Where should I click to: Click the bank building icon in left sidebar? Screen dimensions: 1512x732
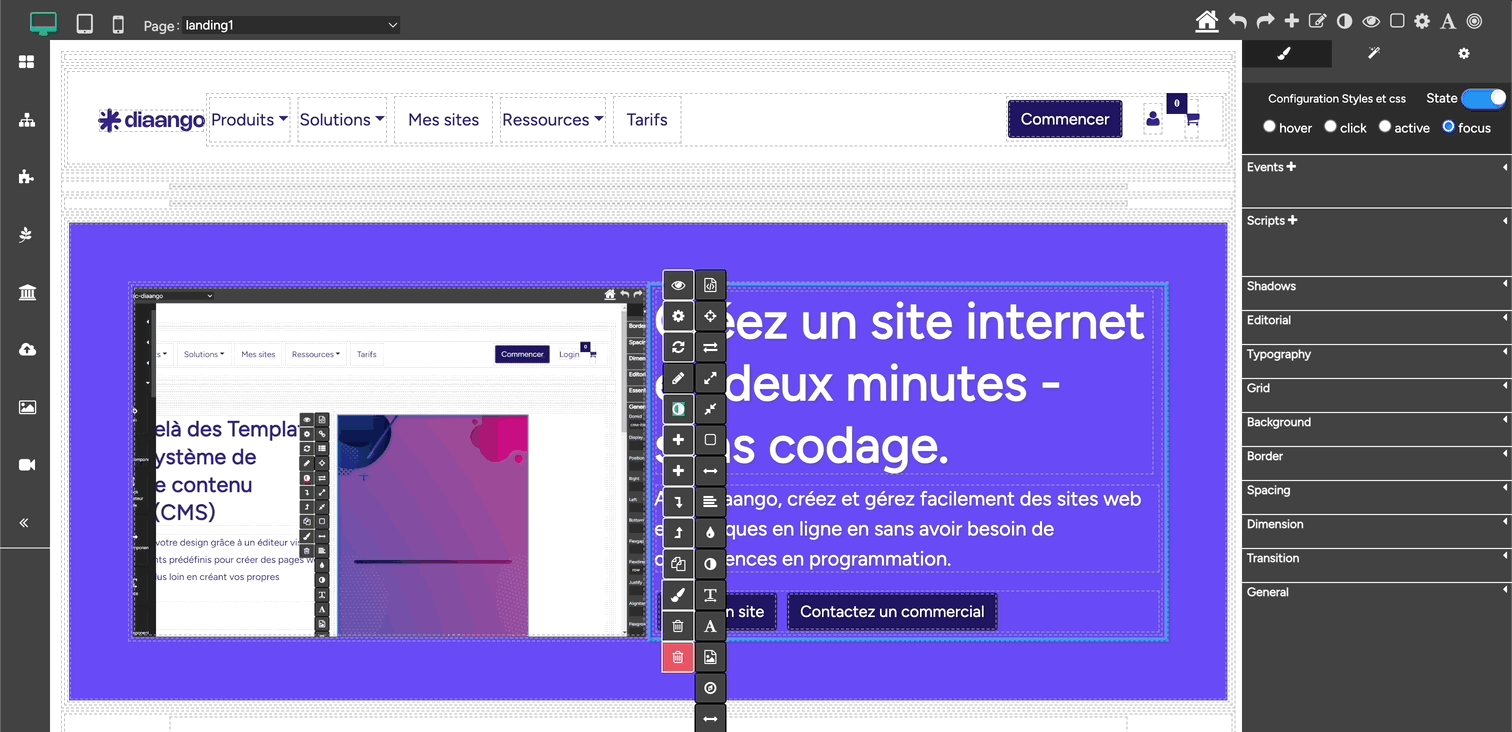pyautogui.click(x=27, y=292)
